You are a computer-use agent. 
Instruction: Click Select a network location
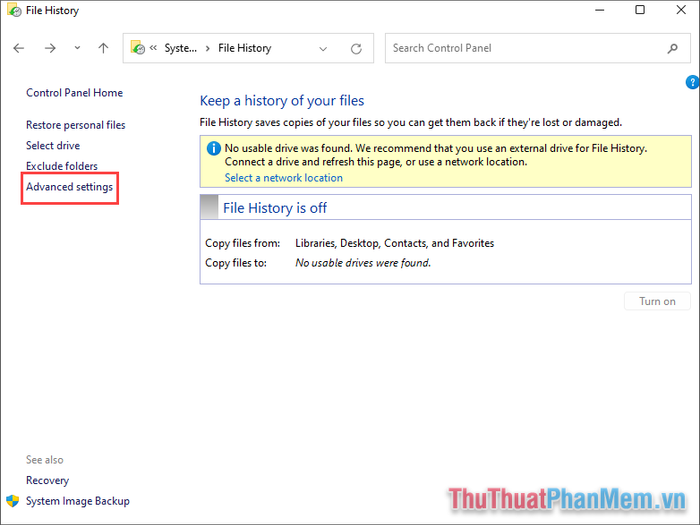[x=283, y=178]
